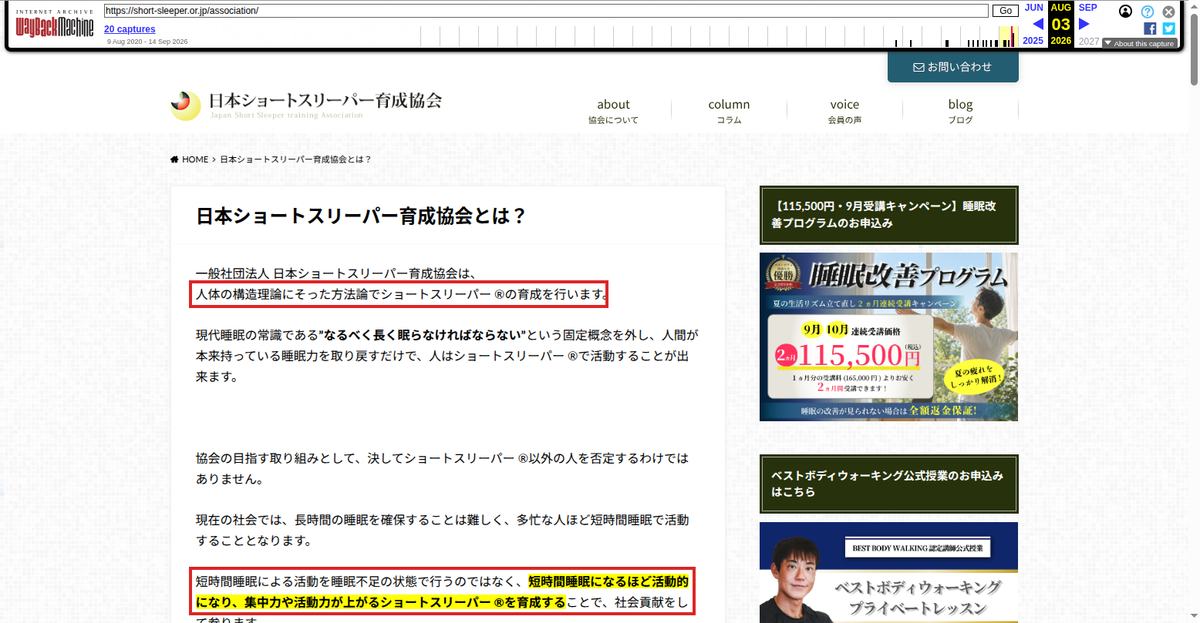Open the voice 会員の声 menu
The width and height of the screenshot is (1200, 623).
point(845,111)
